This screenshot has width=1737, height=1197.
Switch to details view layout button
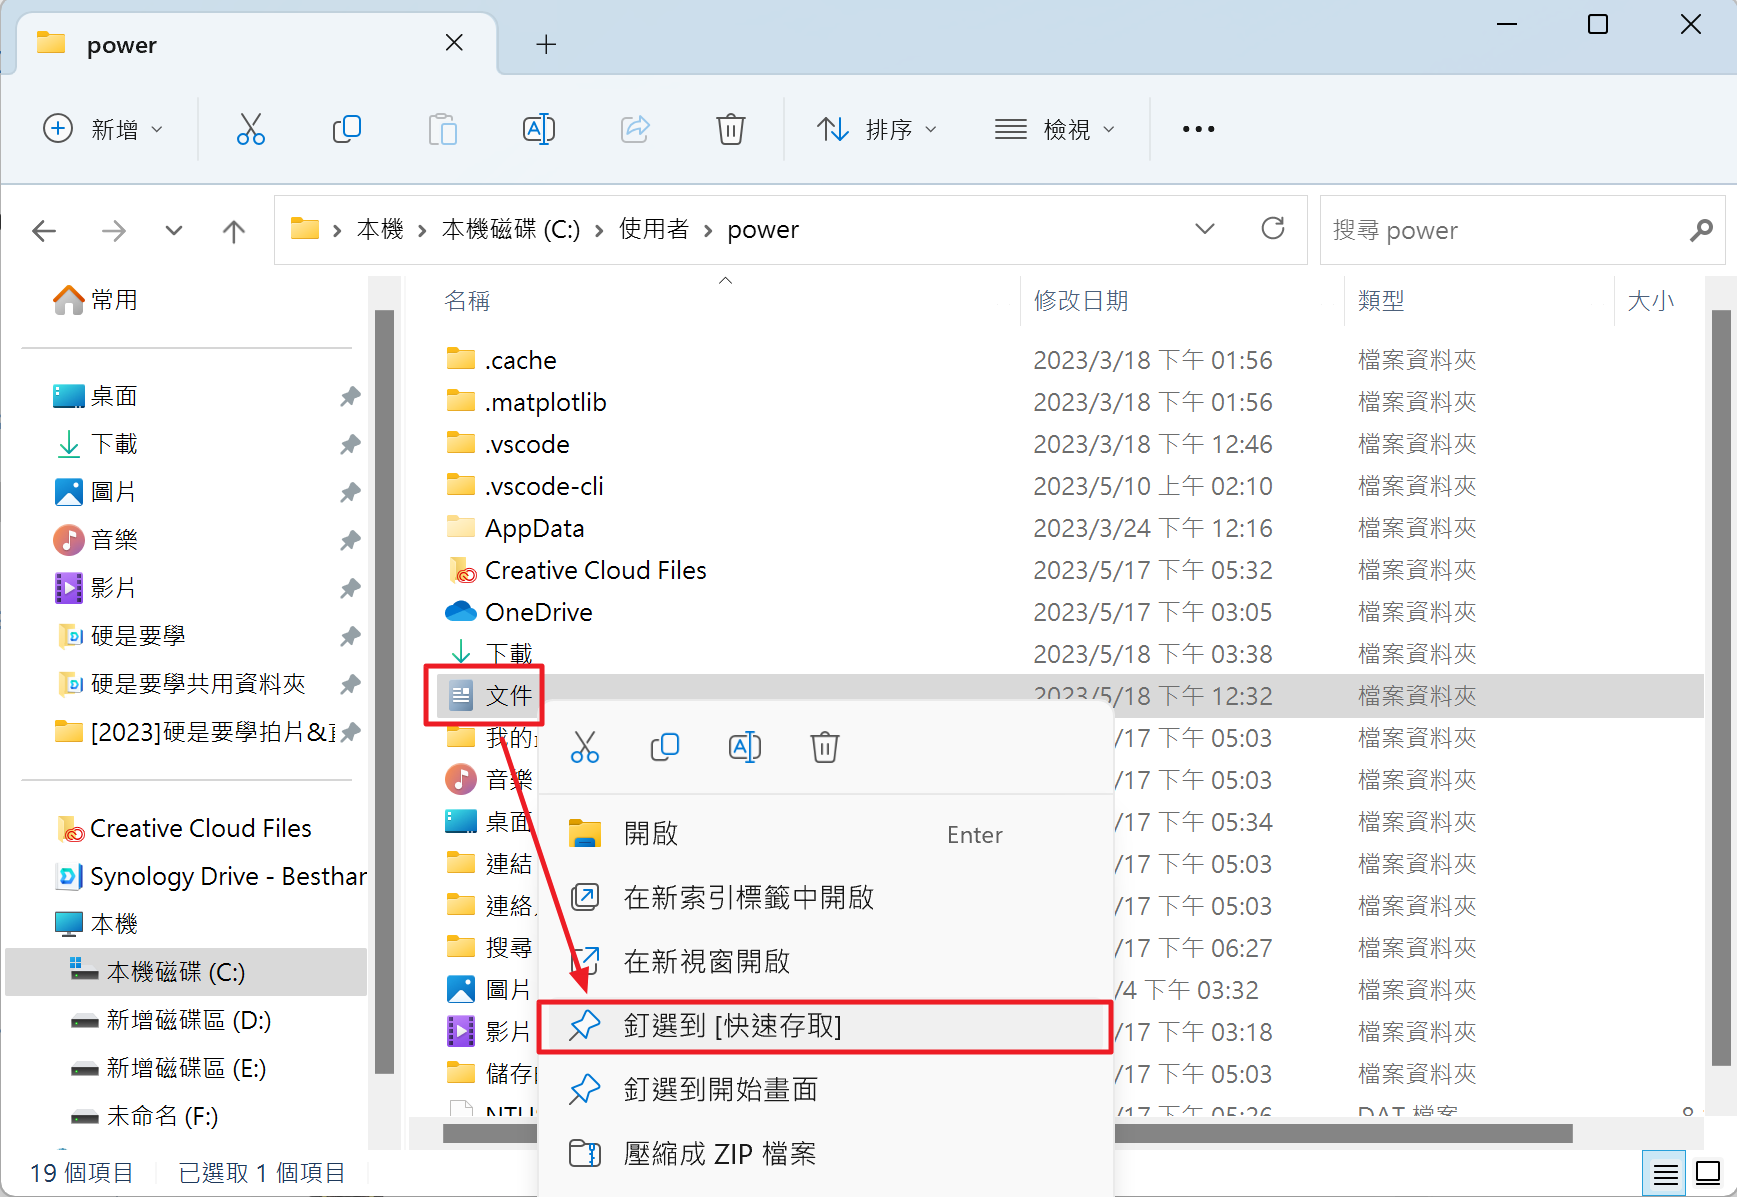1665,1173
